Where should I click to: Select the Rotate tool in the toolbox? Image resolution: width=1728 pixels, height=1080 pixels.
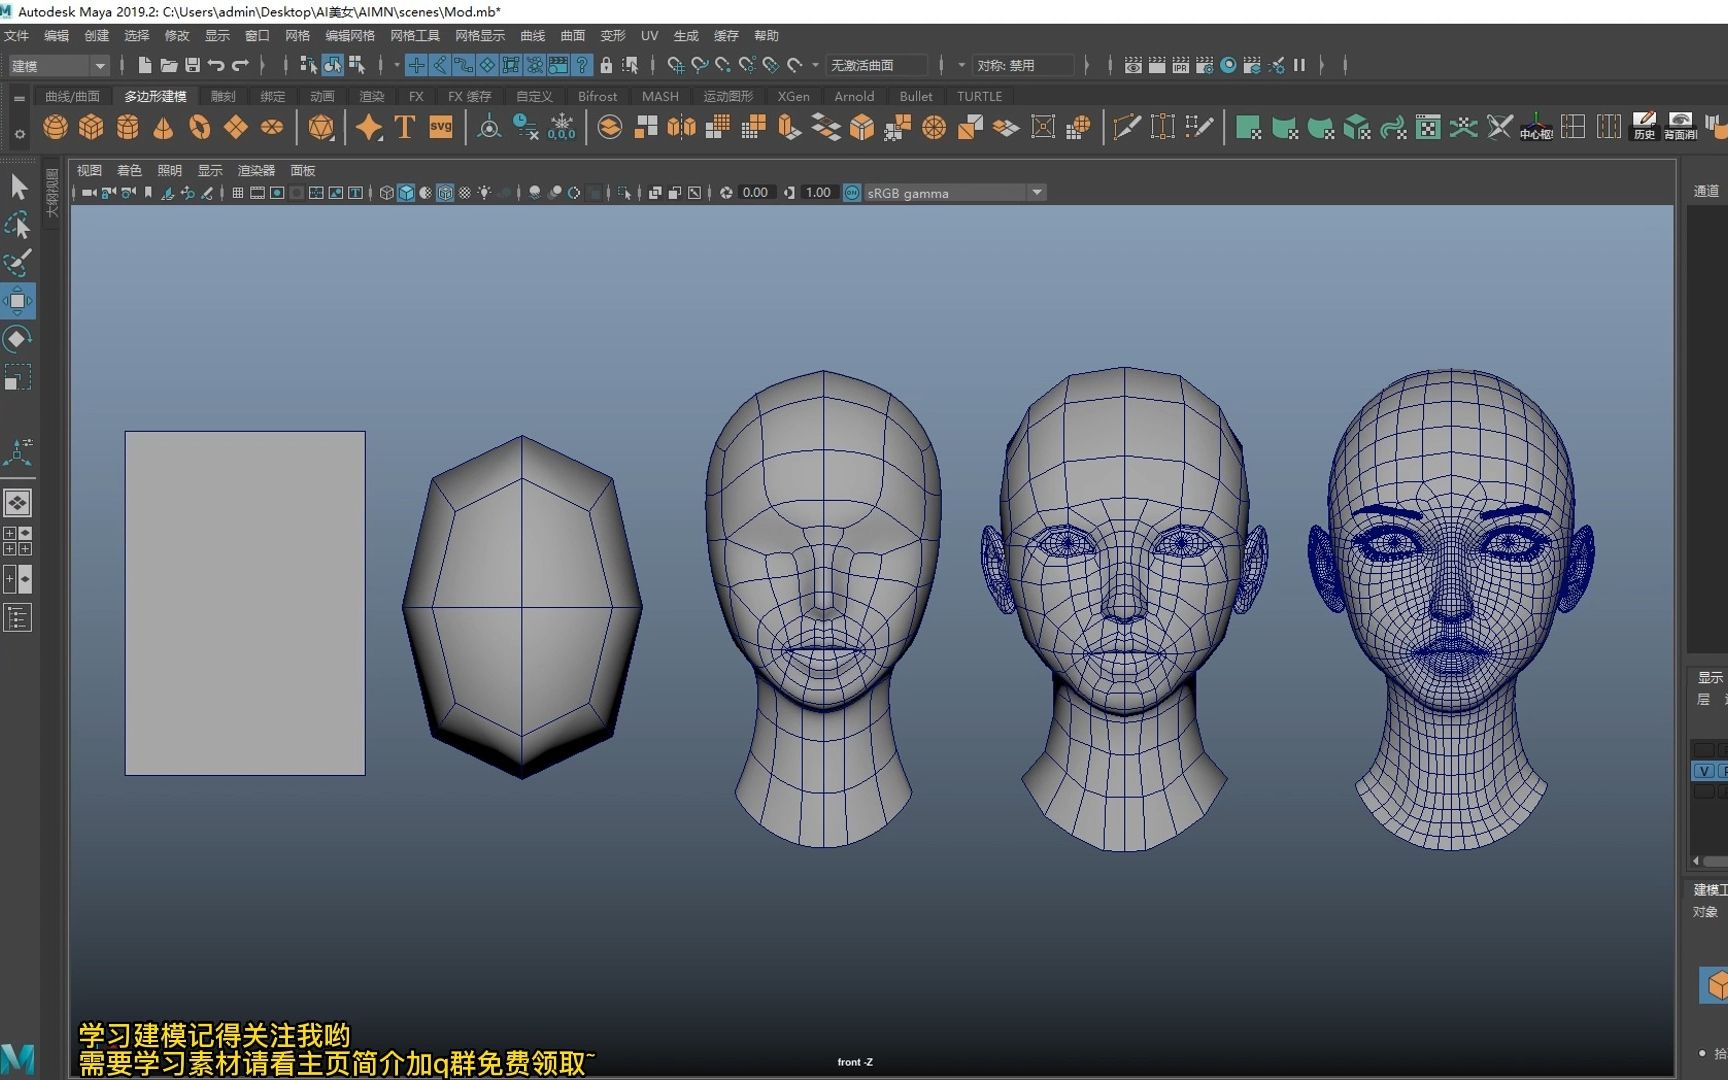tap(17, 340)
